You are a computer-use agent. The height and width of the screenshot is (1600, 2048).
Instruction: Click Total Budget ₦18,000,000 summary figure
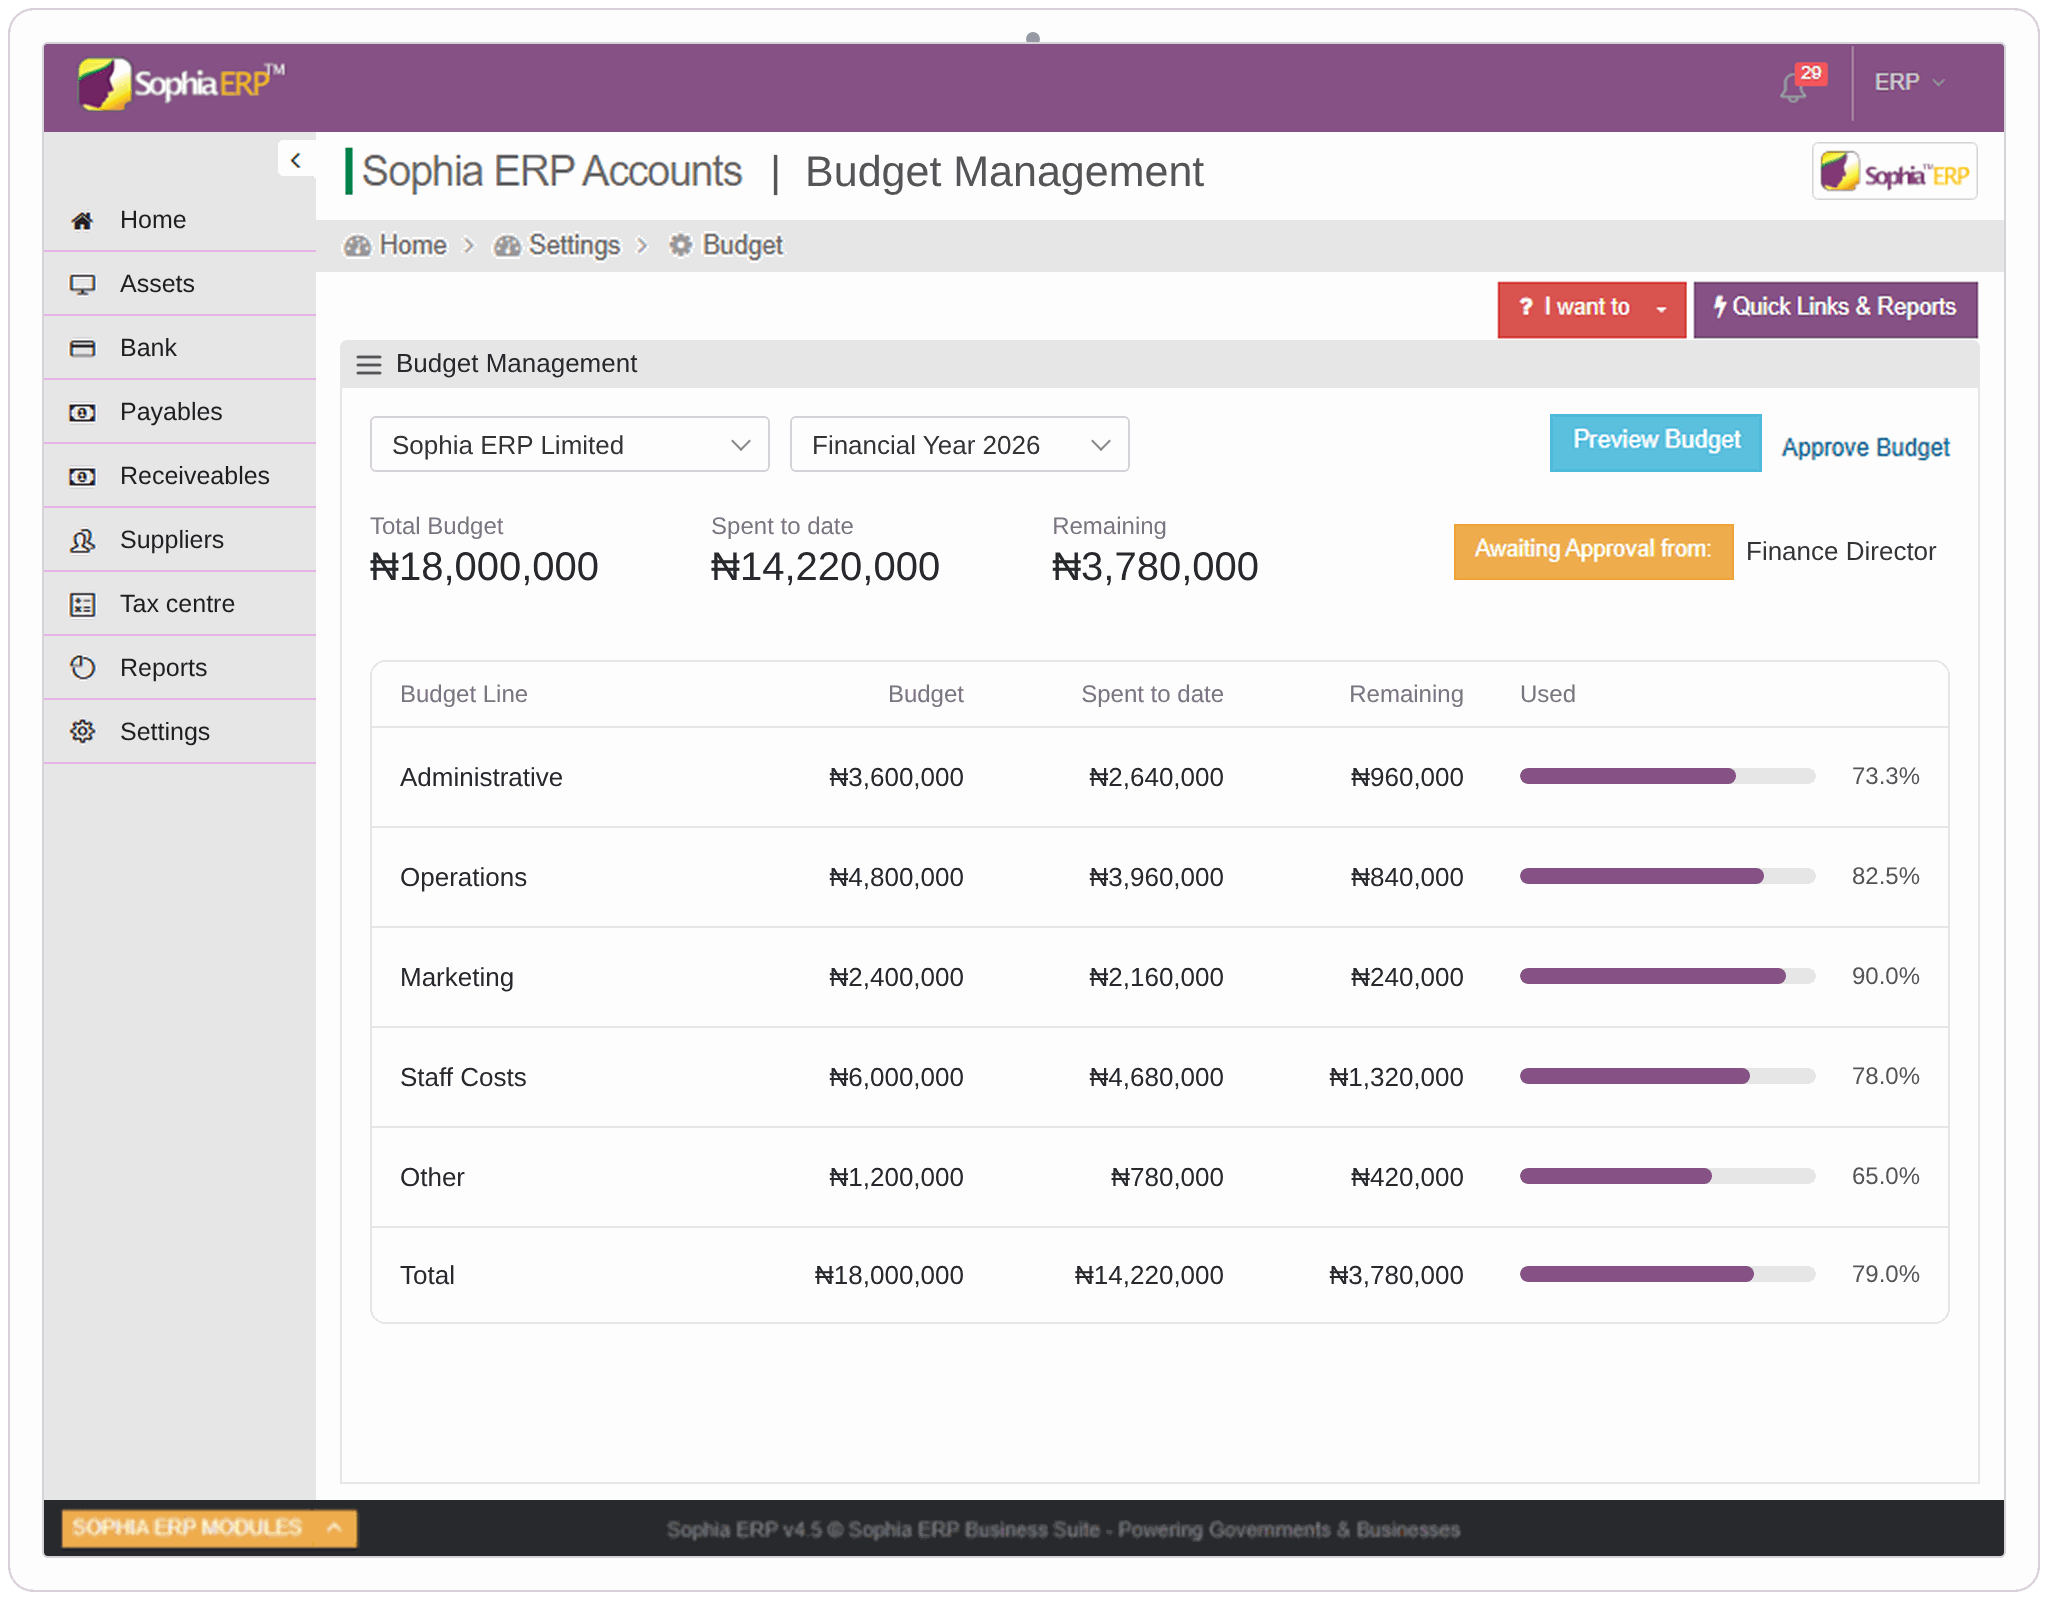[484, 567]
